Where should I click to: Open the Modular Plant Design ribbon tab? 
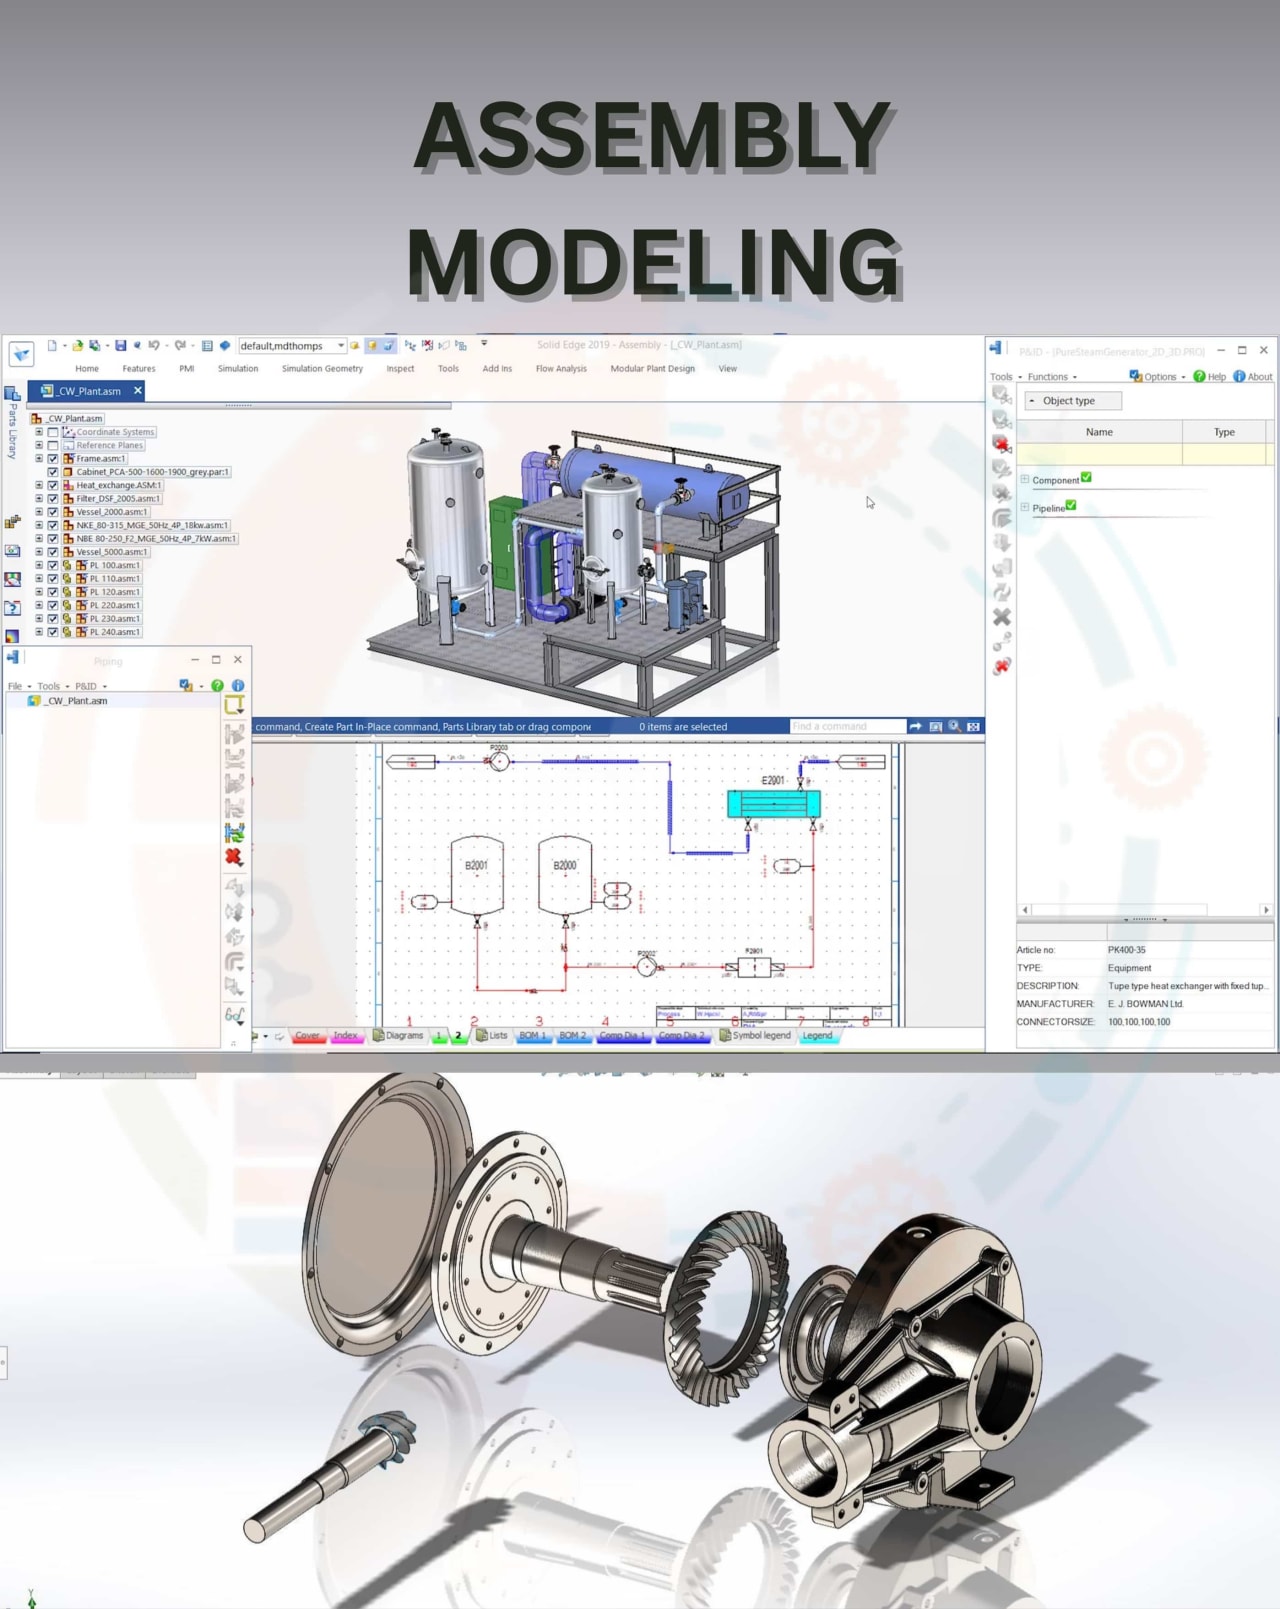pyautogui.click(x=652, y=369)
